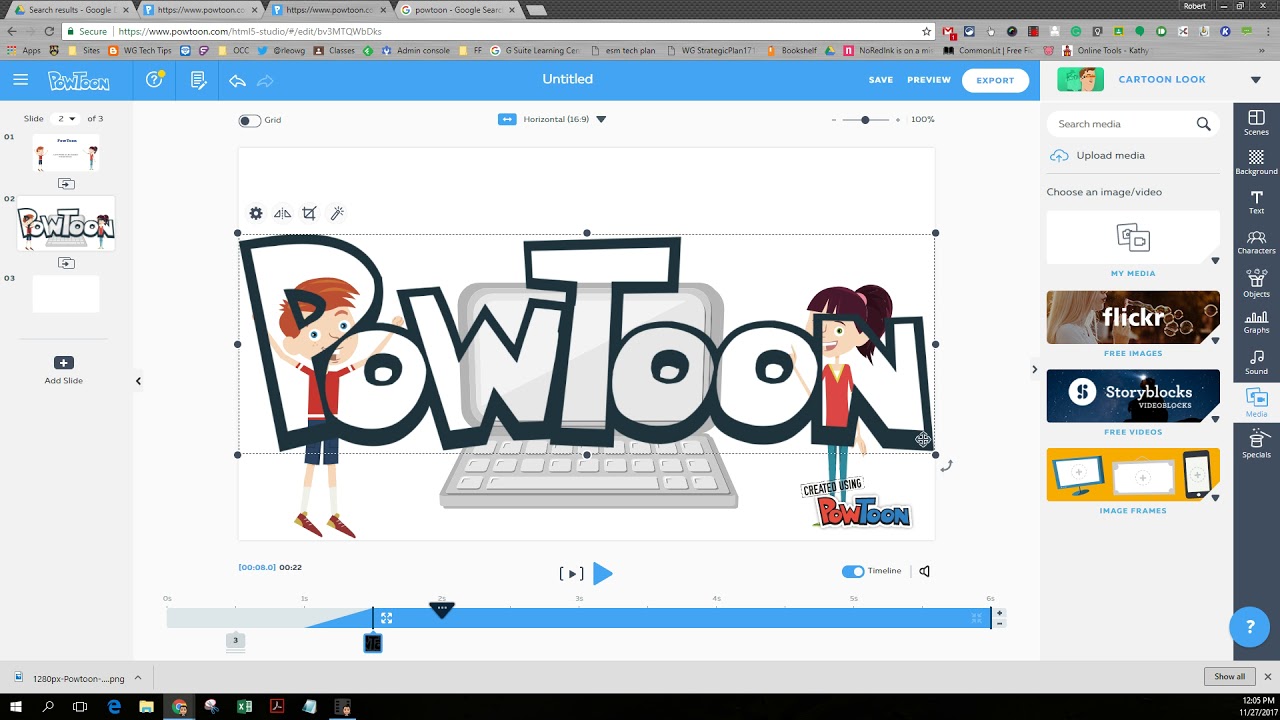Click Add Slide
The image size is (1280, 720).
coord(64,369)
